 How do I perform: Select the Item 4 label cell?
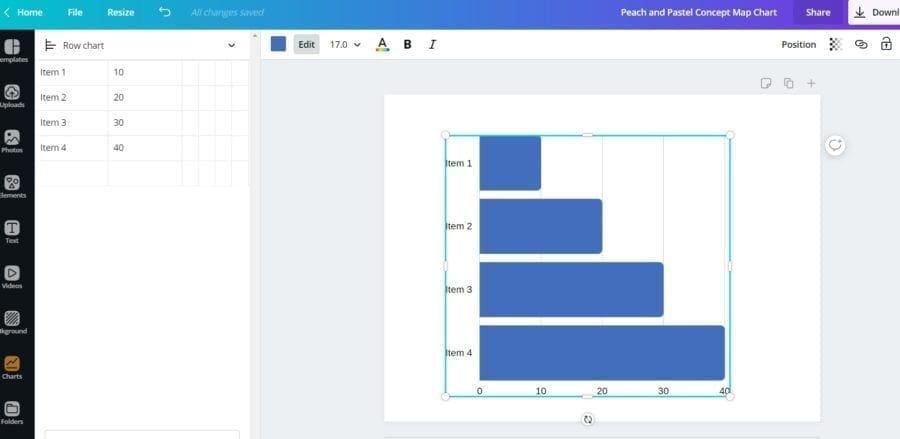tap(72, 148)
